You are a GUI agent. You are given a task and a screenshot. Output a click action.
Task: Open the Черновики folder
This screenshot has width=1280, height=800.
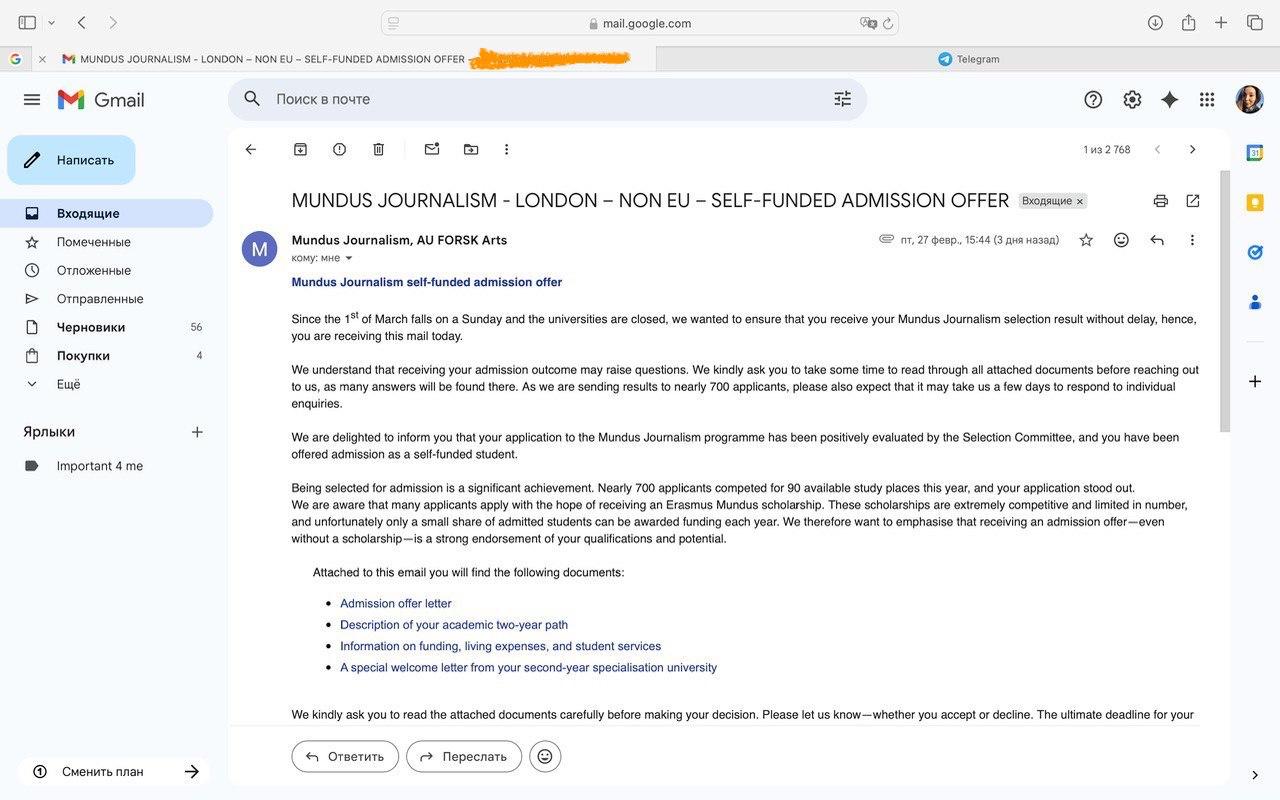[91, 327]
